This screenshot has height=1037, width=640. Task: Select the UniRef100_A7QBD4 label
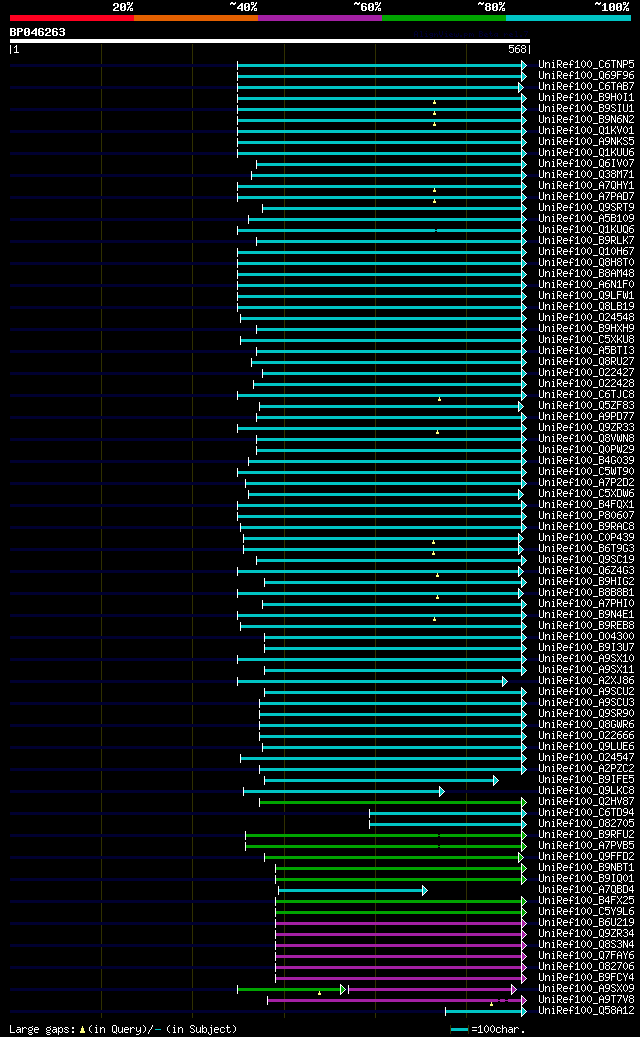click(x=586, y=890)
